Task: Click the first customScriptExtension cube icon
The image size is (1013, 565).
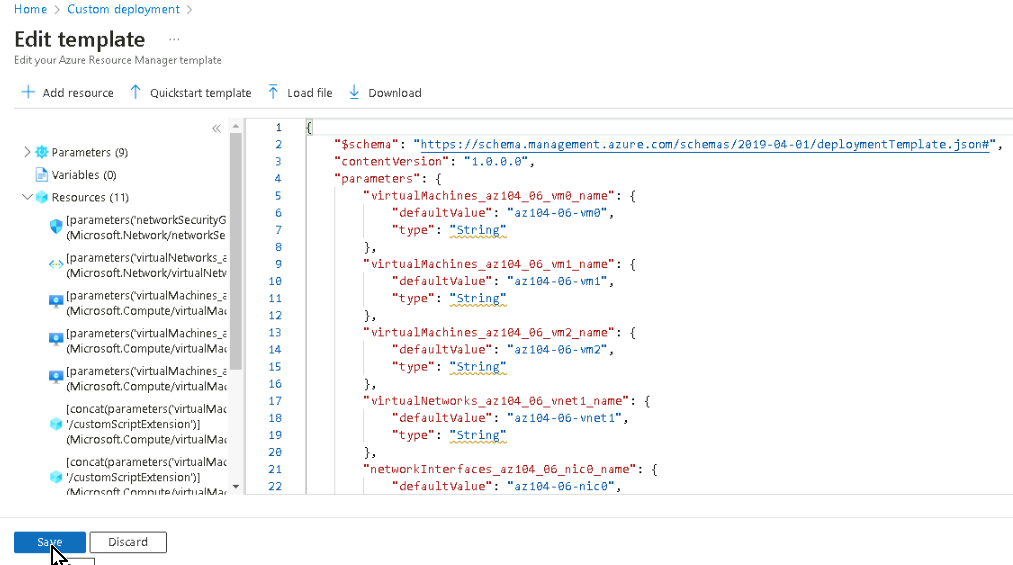Action: [x=56, y=424]
